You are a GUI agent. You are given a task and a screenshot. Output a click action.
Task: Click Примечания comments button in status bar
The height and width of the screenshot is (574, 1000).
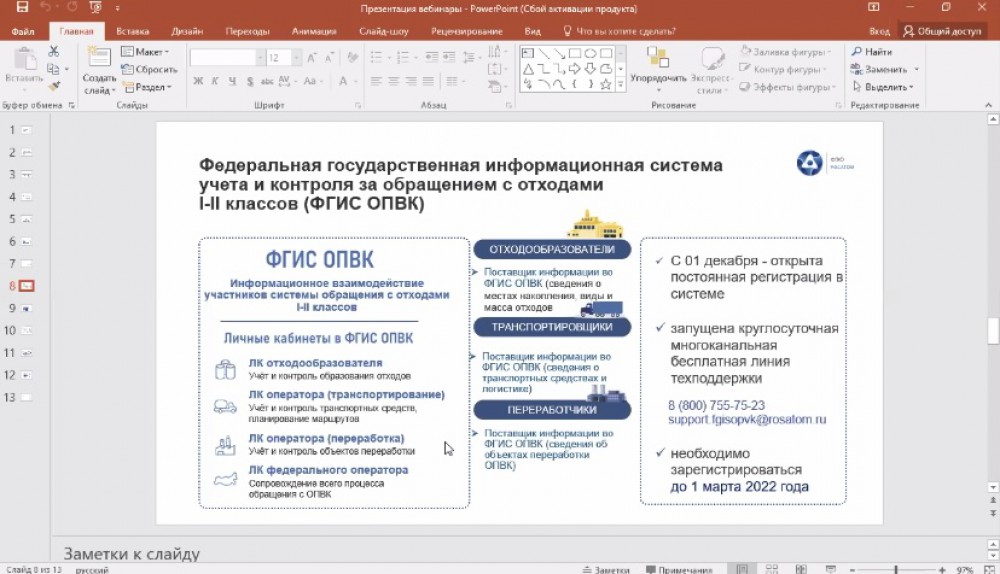tap(679, 570)
